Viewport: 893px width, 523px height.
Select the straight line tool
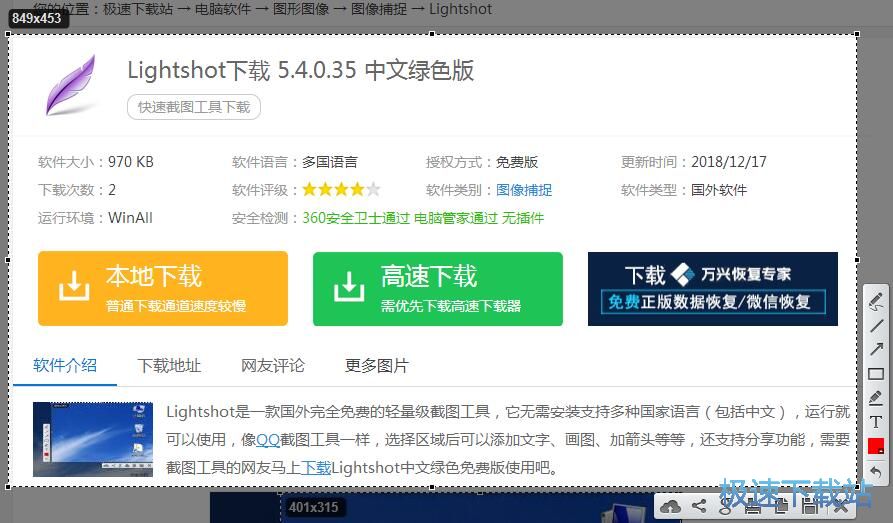point(876,326)
